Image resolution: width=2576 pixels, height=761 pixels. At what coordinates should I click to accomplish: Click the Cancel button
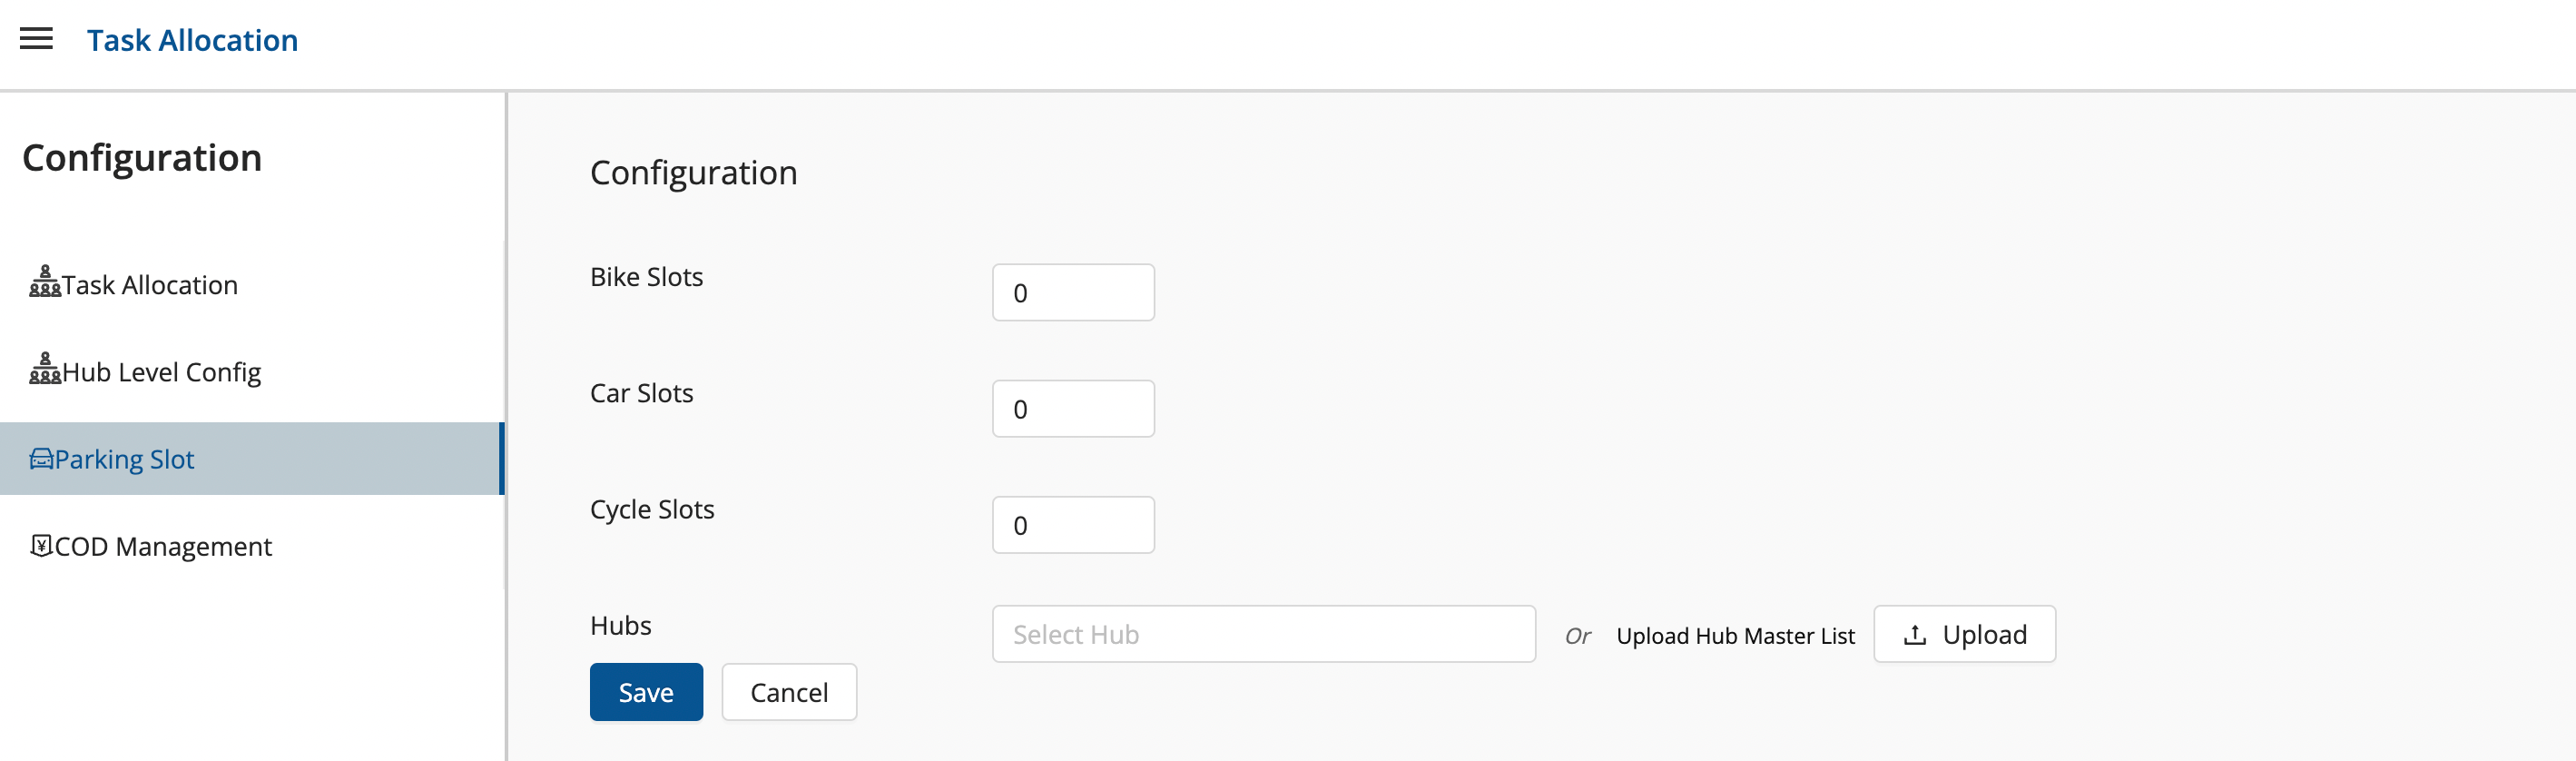788,692
